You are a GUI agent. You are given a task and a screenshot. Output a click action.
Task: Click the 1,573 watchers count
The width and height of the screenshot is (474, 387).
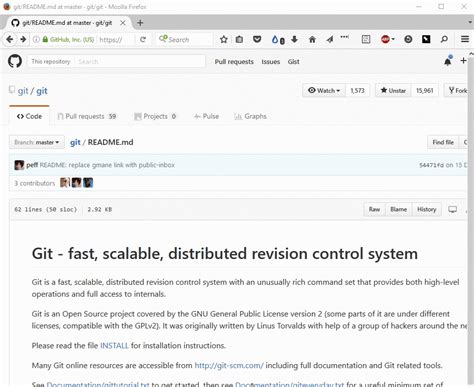click(357, 90)
